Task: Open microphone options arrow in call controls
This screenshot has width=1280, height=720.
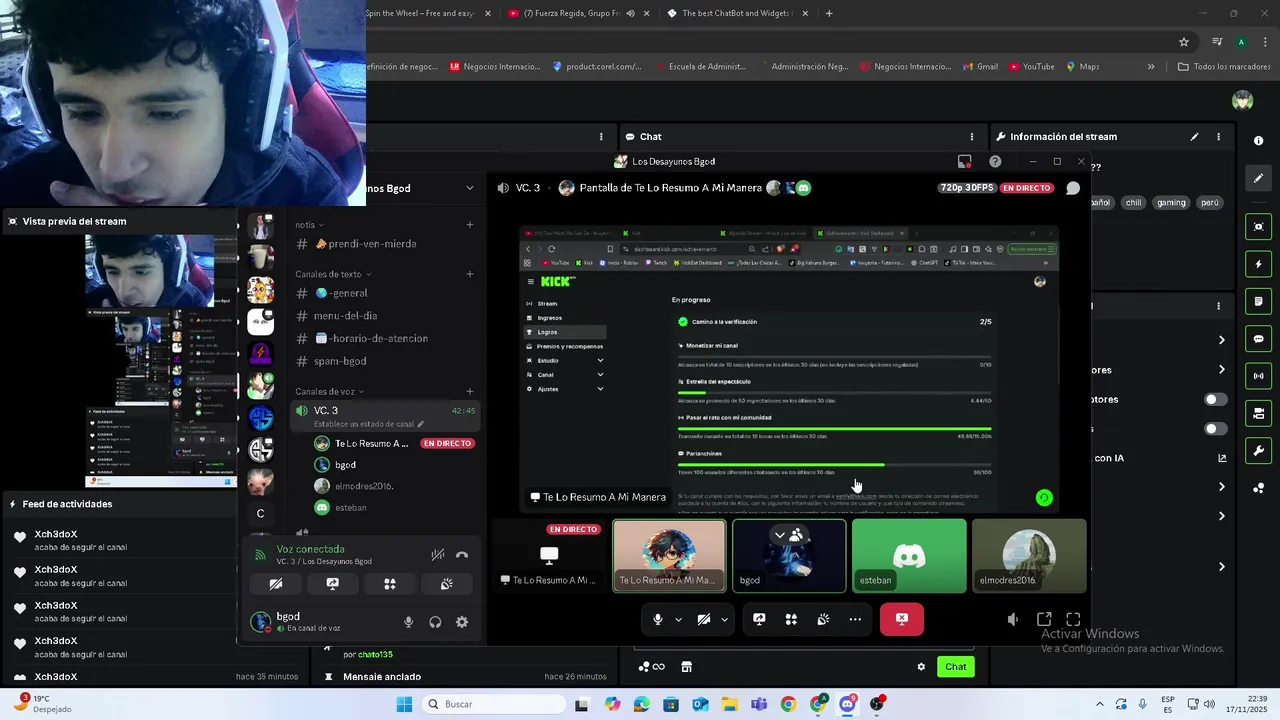Action: 678,620
